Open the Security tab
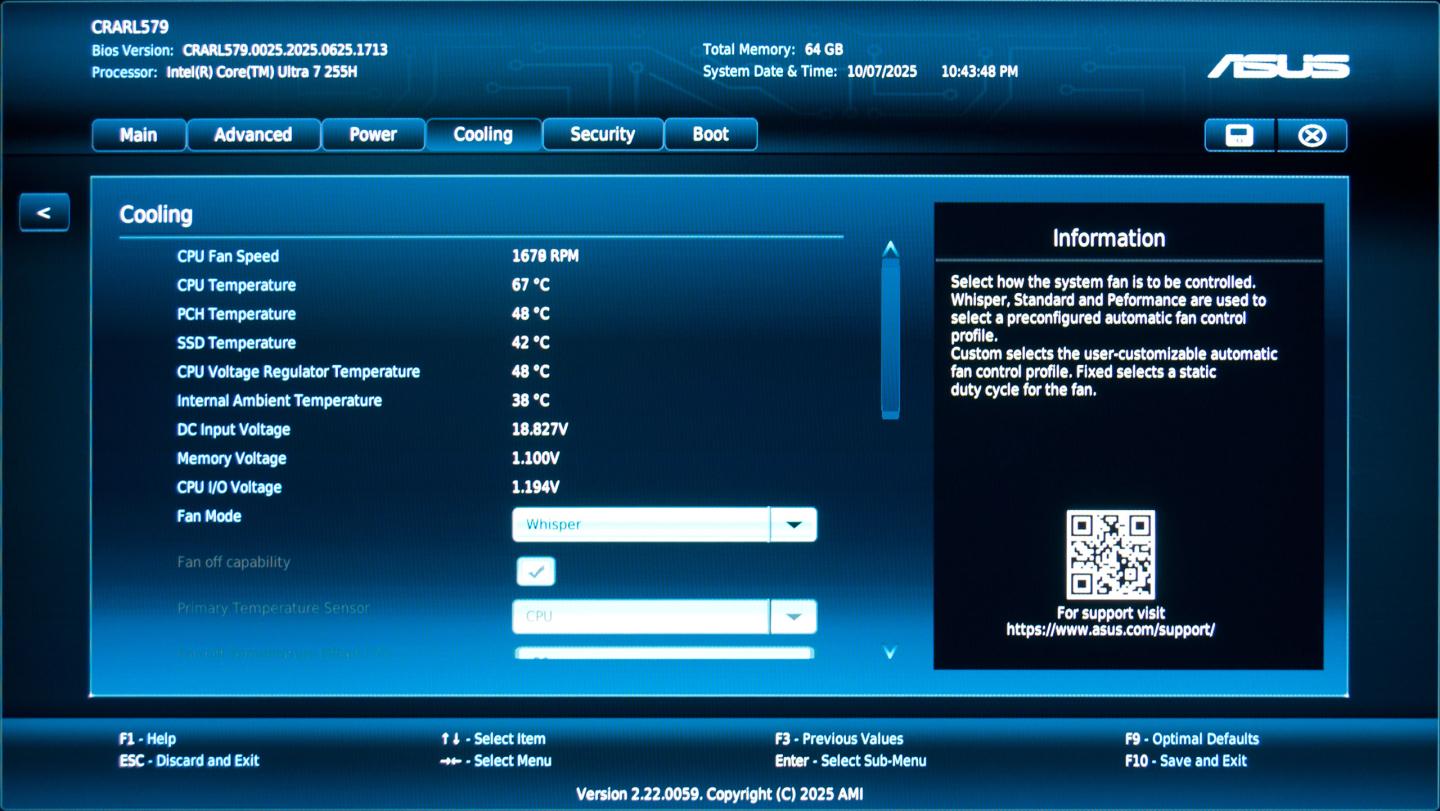Viewport: 1440px width, 811px height. 602,135
